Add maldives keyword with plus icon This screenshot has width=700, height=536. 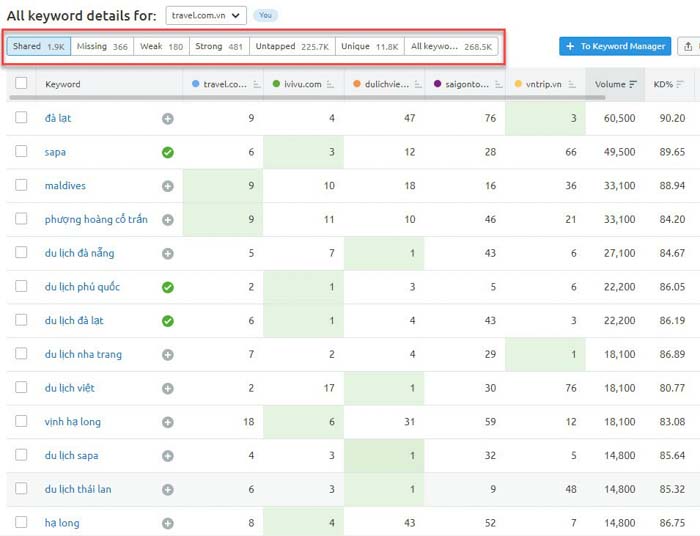pyautogui.click(x=168, y=186)
